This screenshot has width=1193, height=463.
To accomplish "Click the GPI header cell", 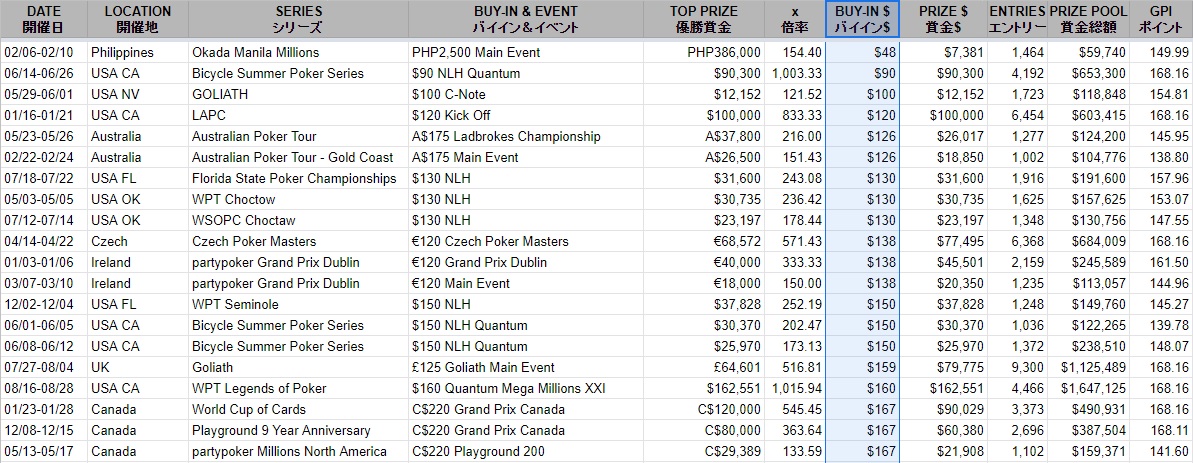I will pyautogui.click(x=1161, y=19).
